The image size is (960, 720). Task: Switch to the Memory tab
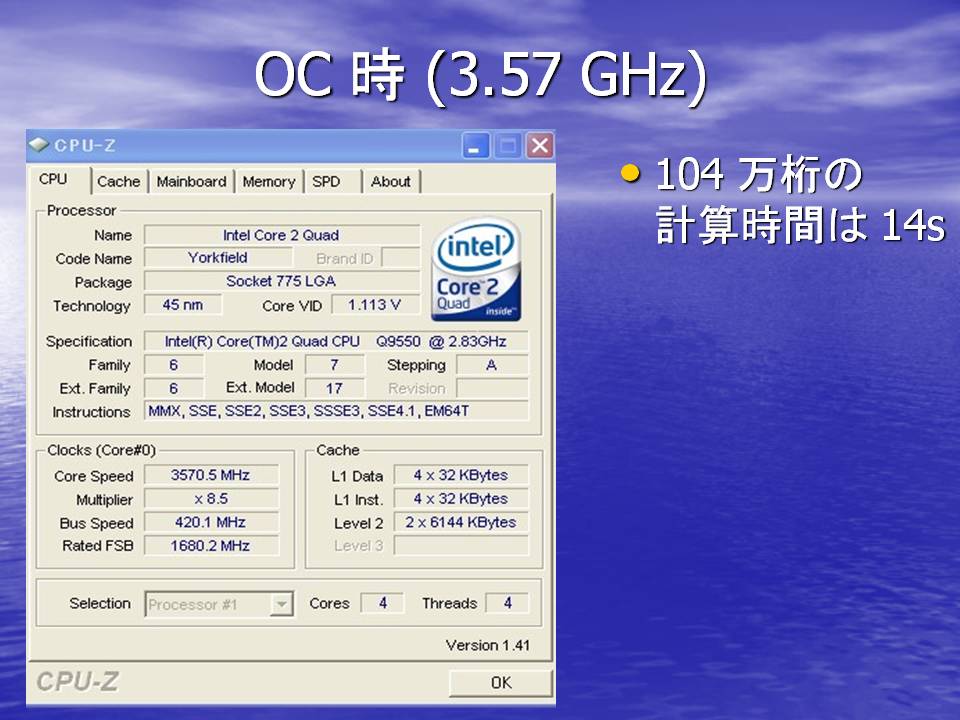pos(269,182)
